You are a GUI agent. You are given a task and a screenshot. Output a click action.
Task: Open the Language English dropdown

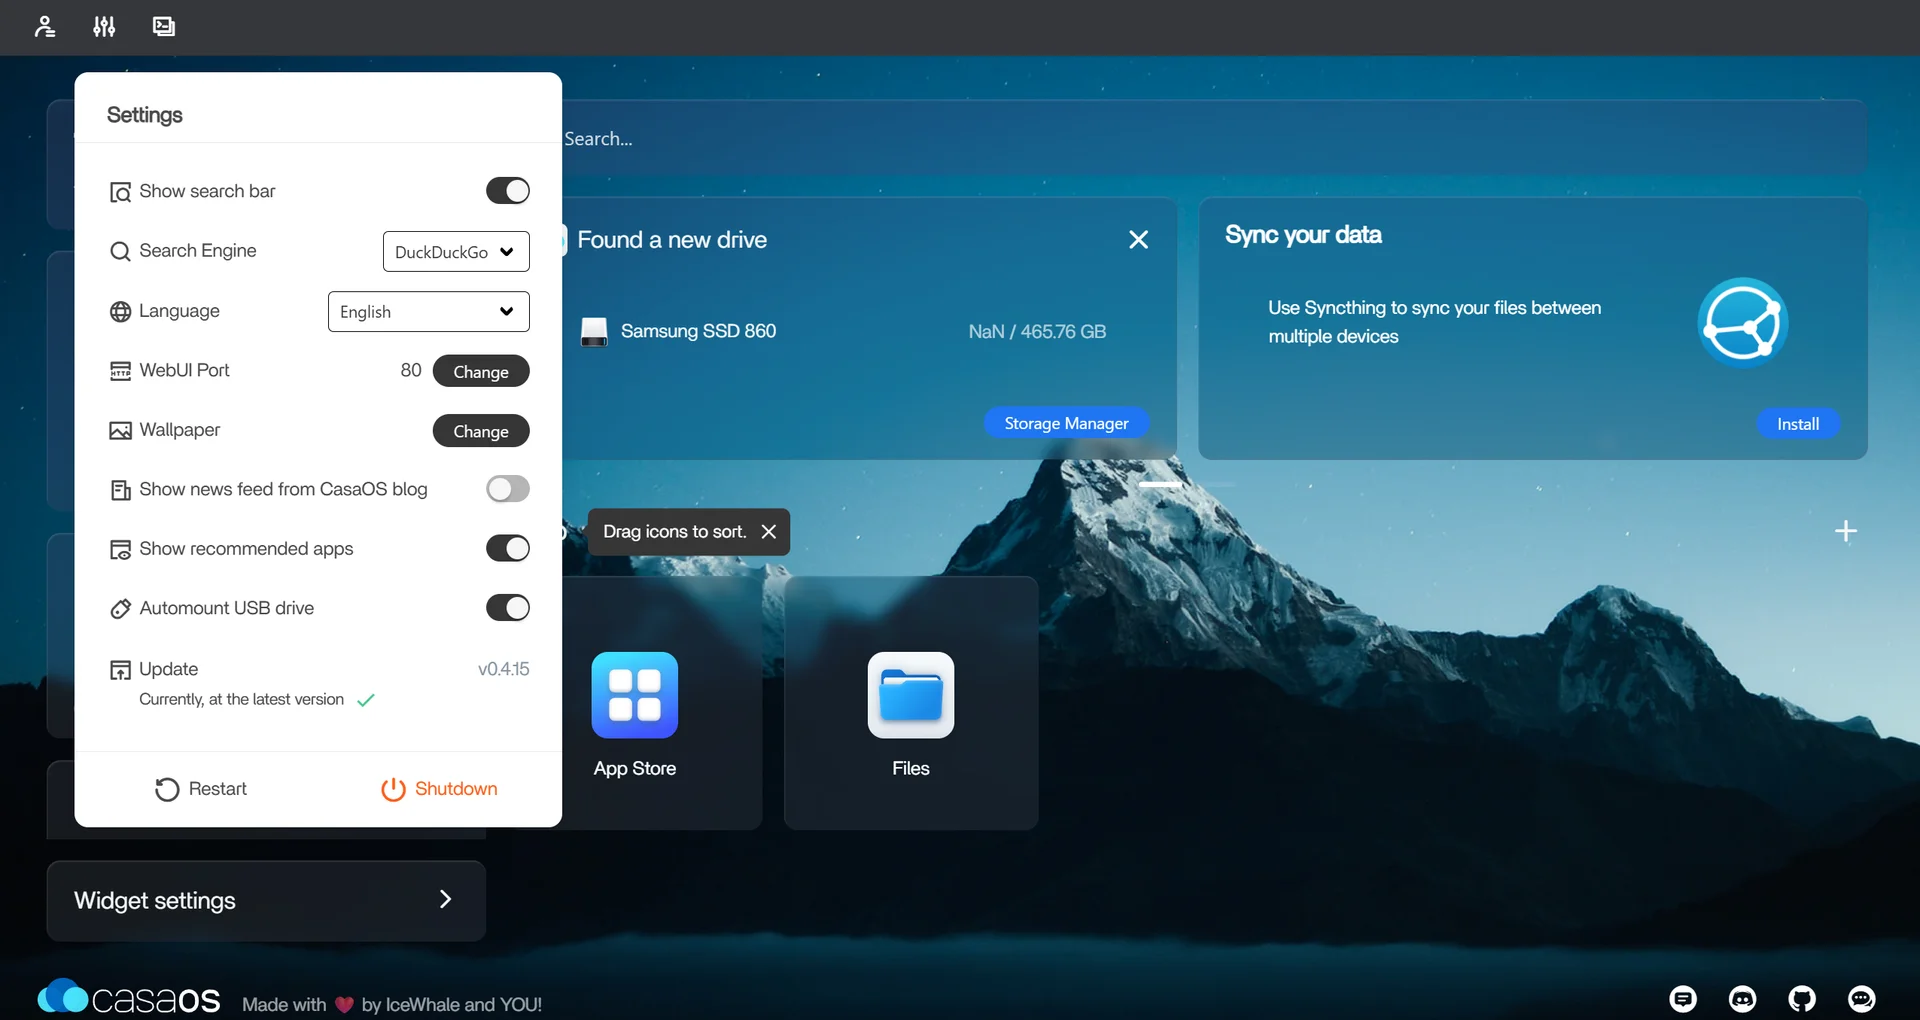point(429,312)
